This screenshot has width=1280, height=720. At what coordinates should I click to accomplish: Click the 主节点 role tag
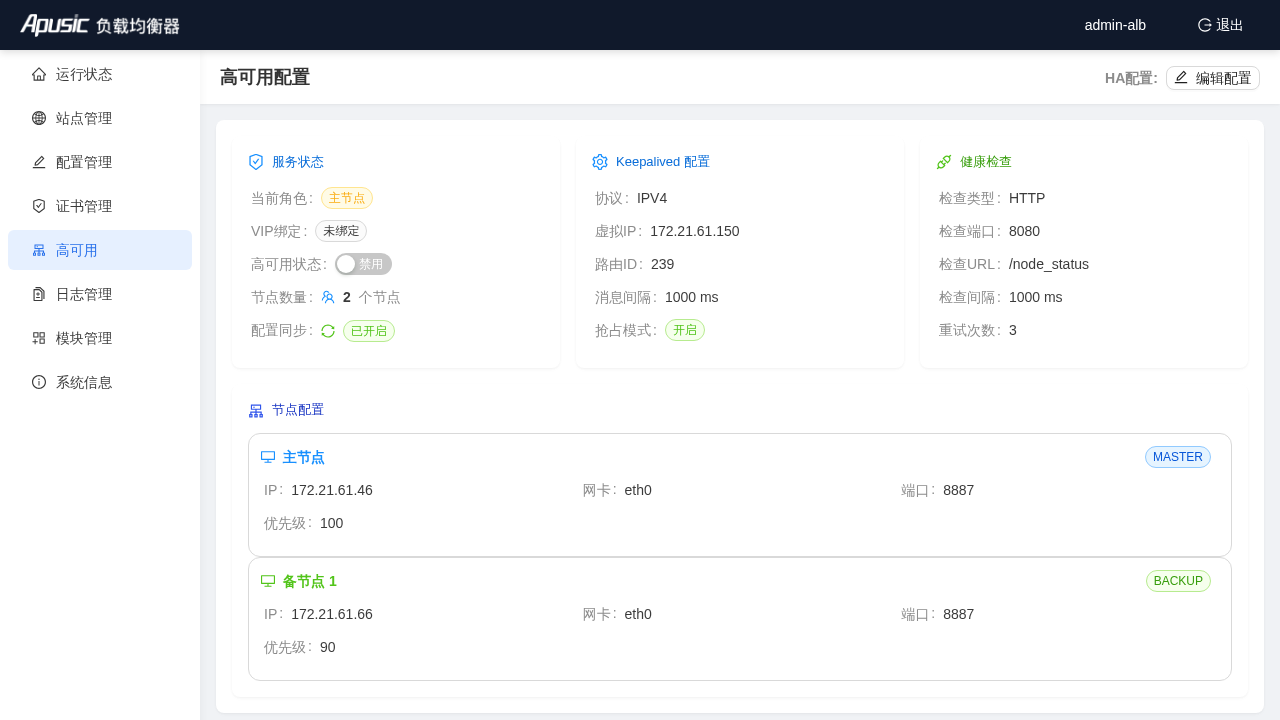[347, 198]
